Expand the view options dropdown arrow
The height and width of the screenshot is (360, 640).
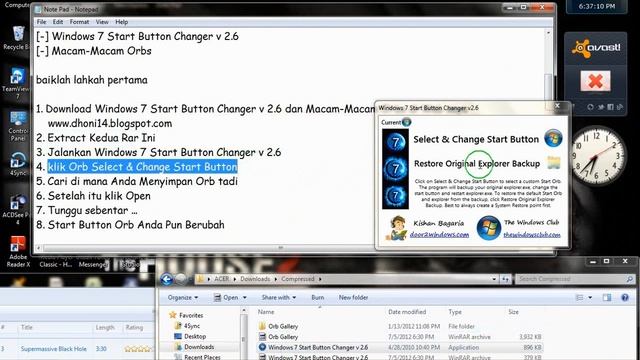click(x=590, y=298)
